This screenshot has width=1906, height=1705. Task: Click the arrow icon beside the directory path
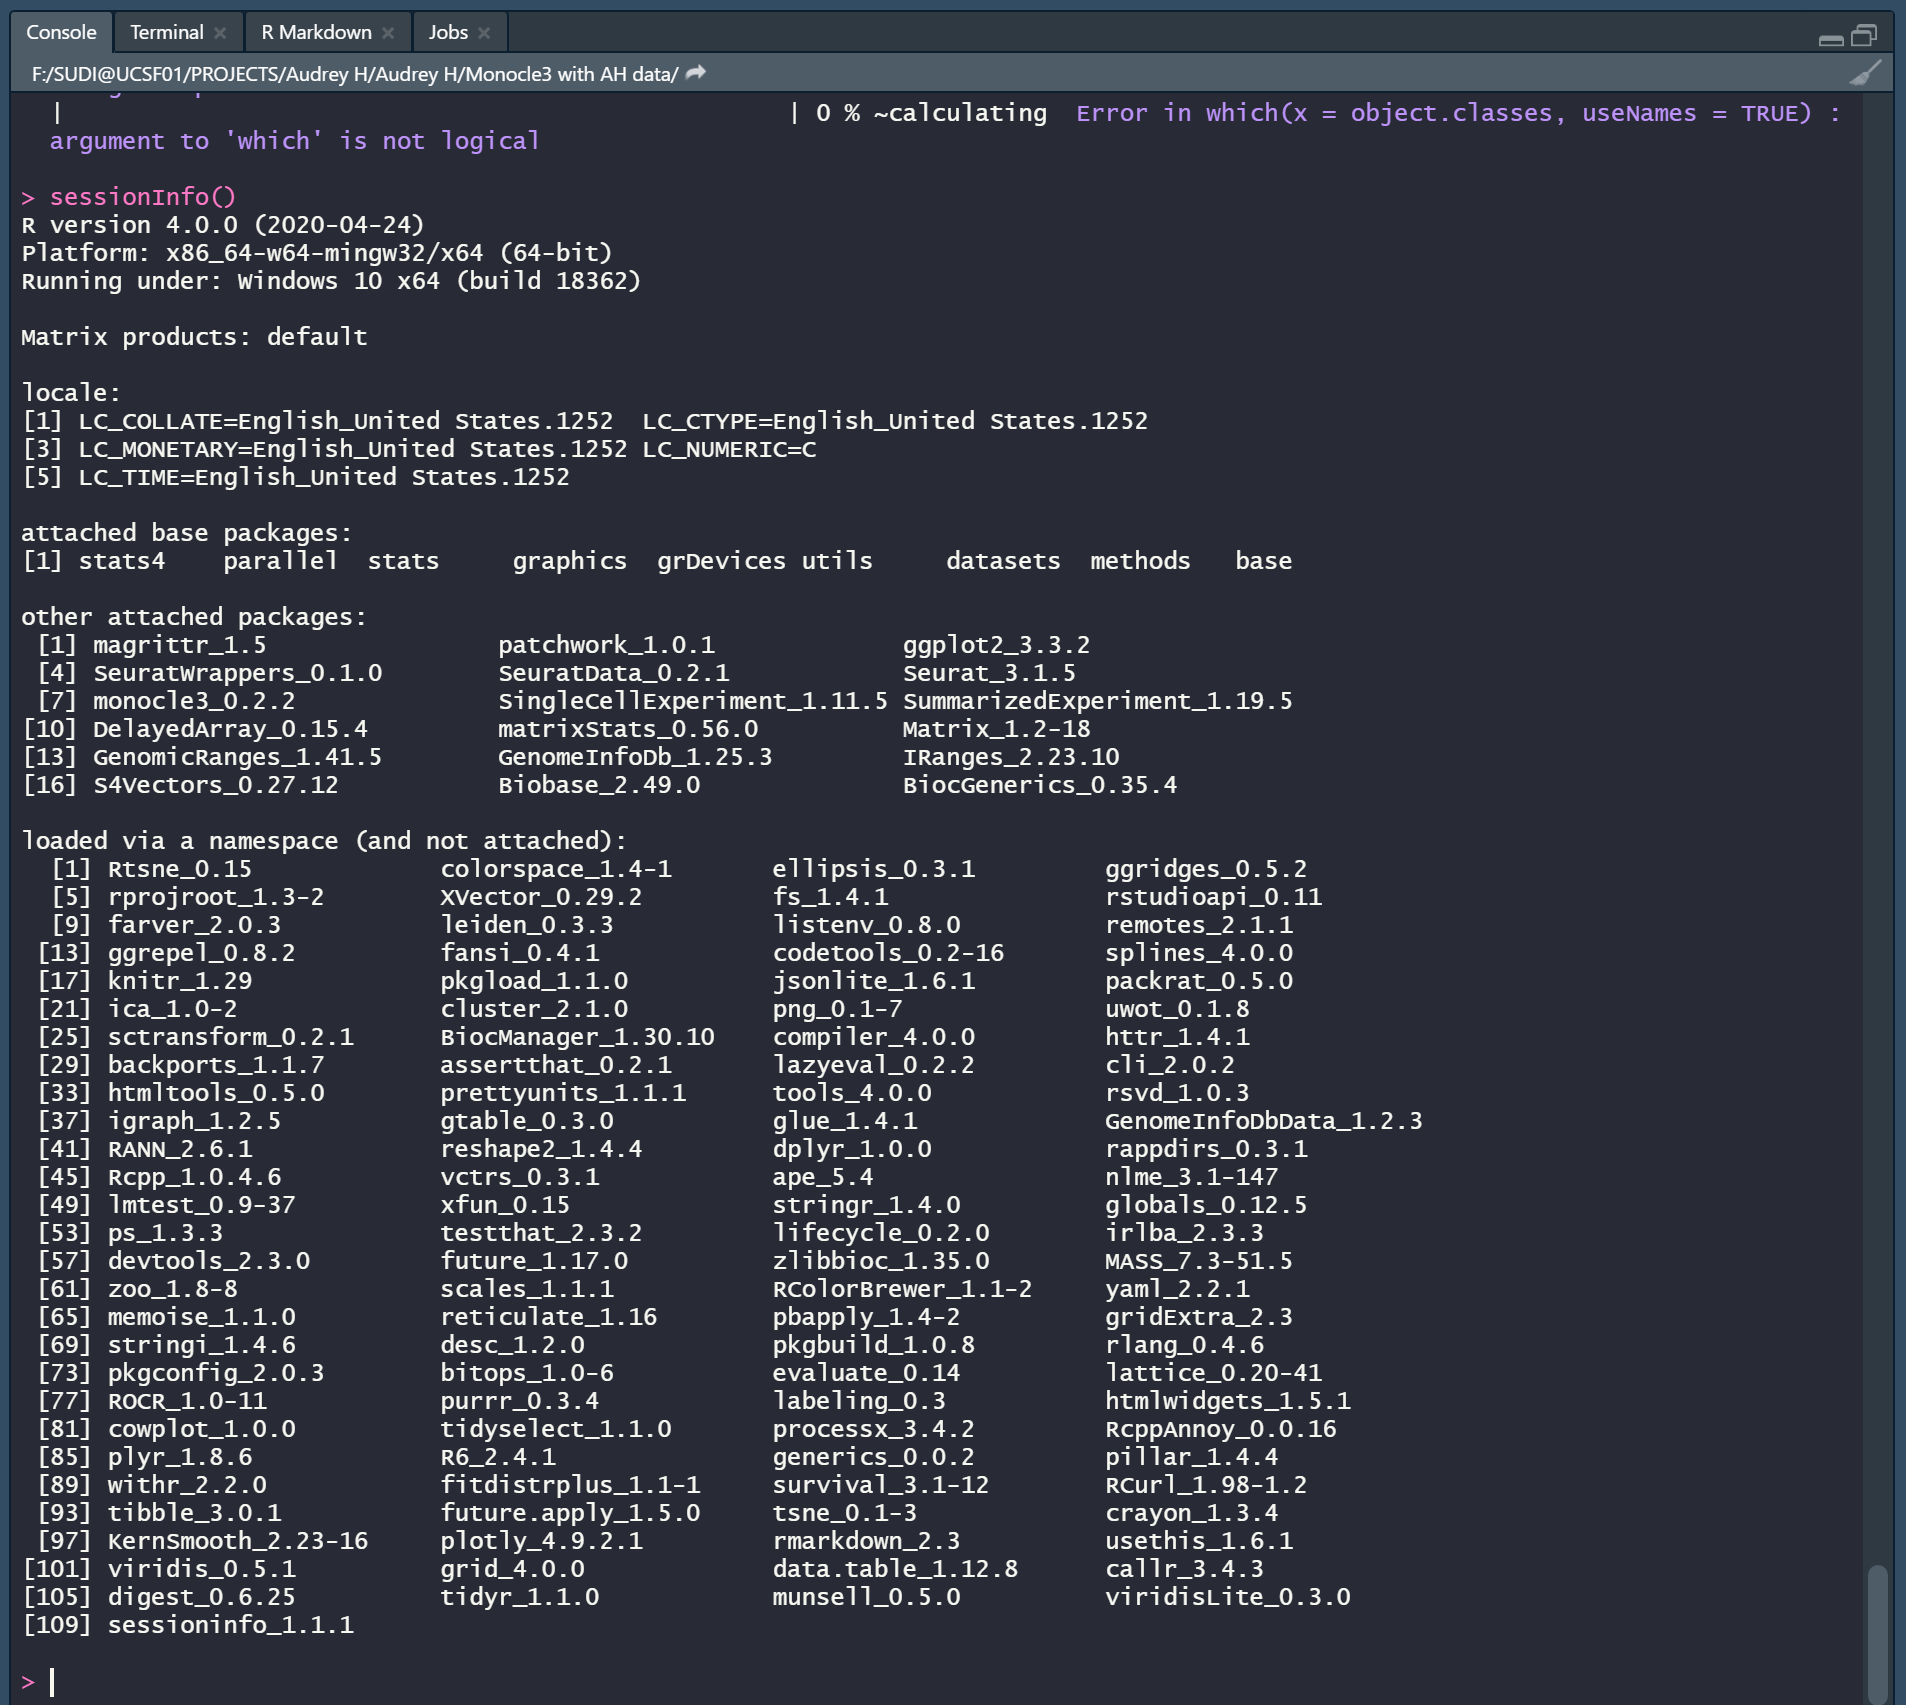(694, 71)
